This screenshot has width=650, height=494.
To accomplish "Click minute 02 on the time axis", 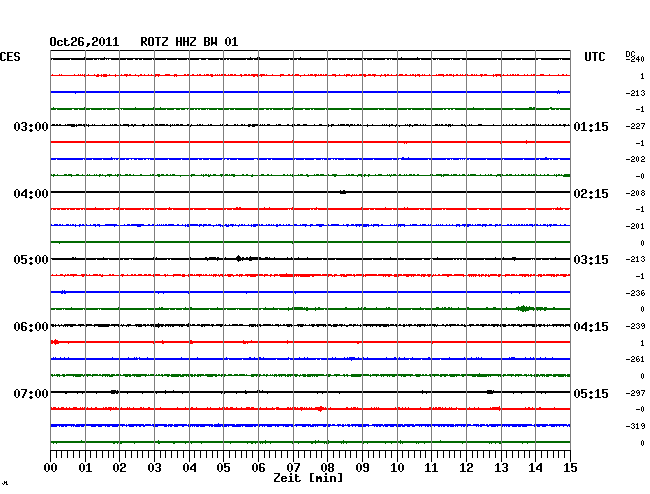I will tap(119, 467).
